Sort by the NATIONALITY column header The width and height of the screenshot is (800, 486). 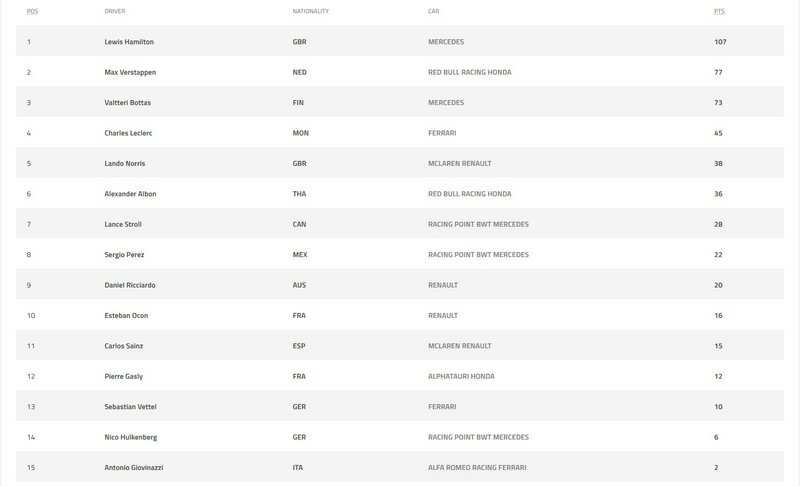pyautogui.click(x=311, y=11)
